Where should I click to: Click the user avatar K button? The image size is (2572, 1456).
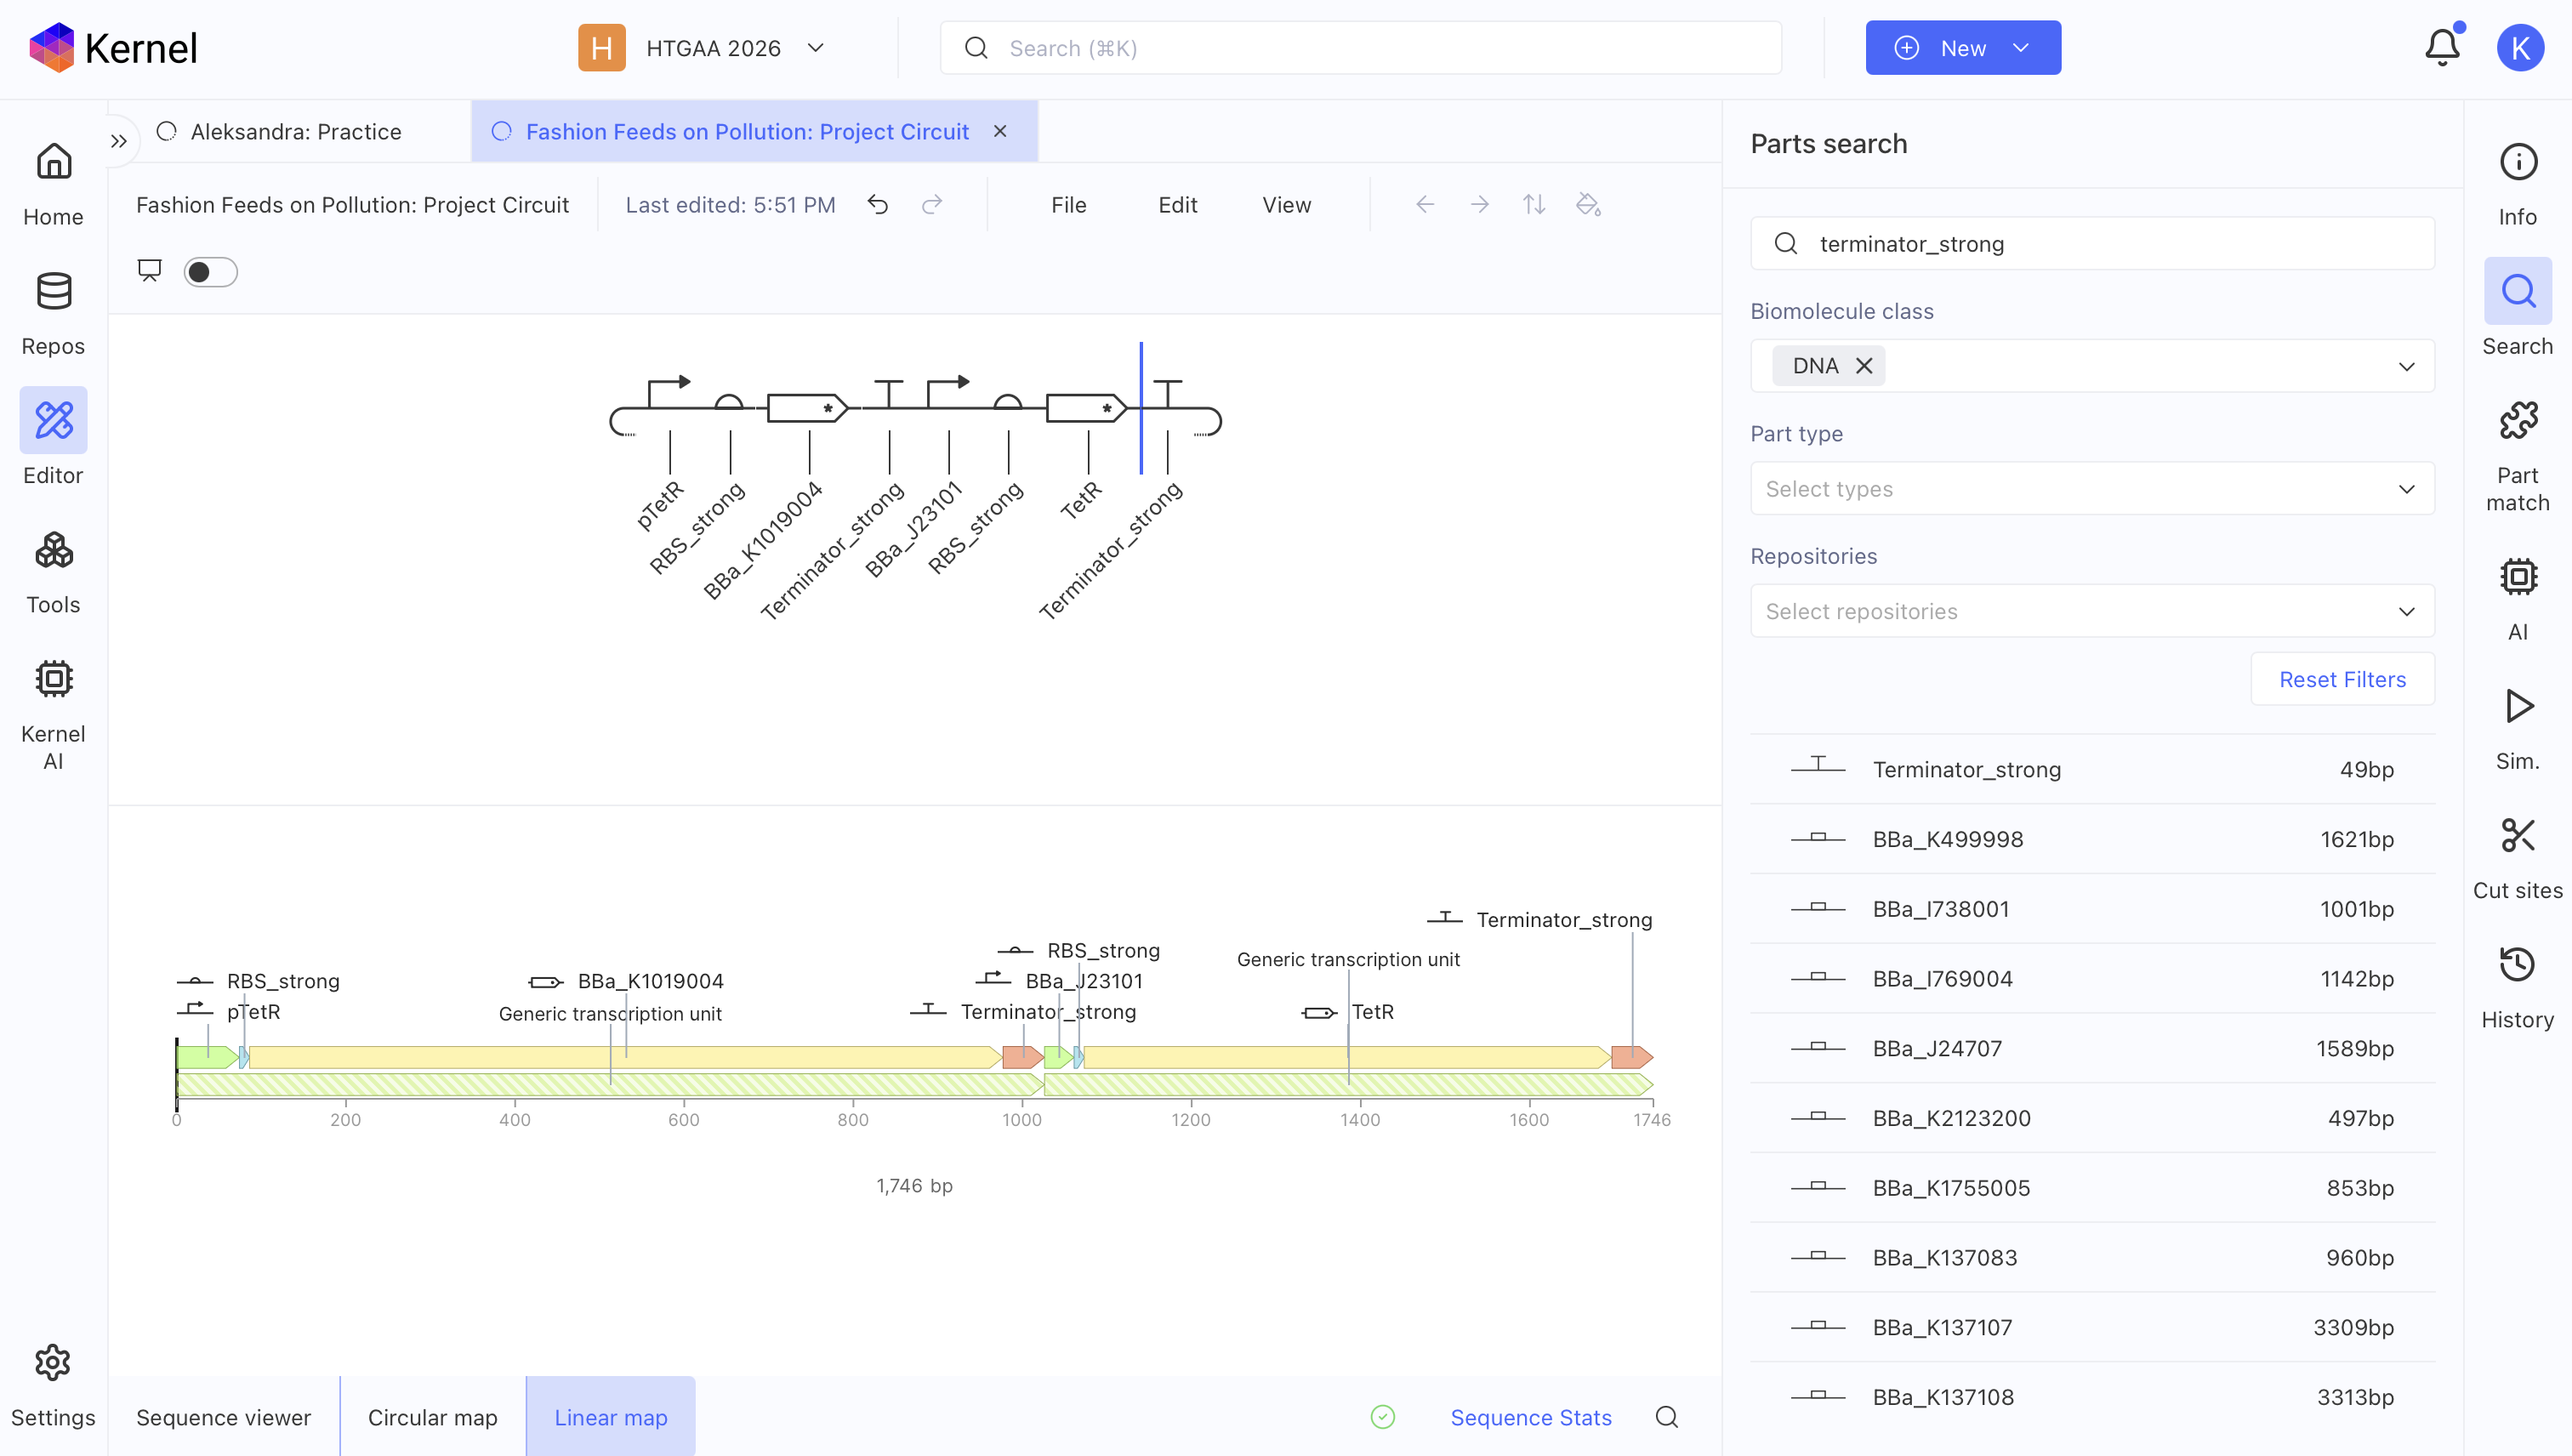2520,48
